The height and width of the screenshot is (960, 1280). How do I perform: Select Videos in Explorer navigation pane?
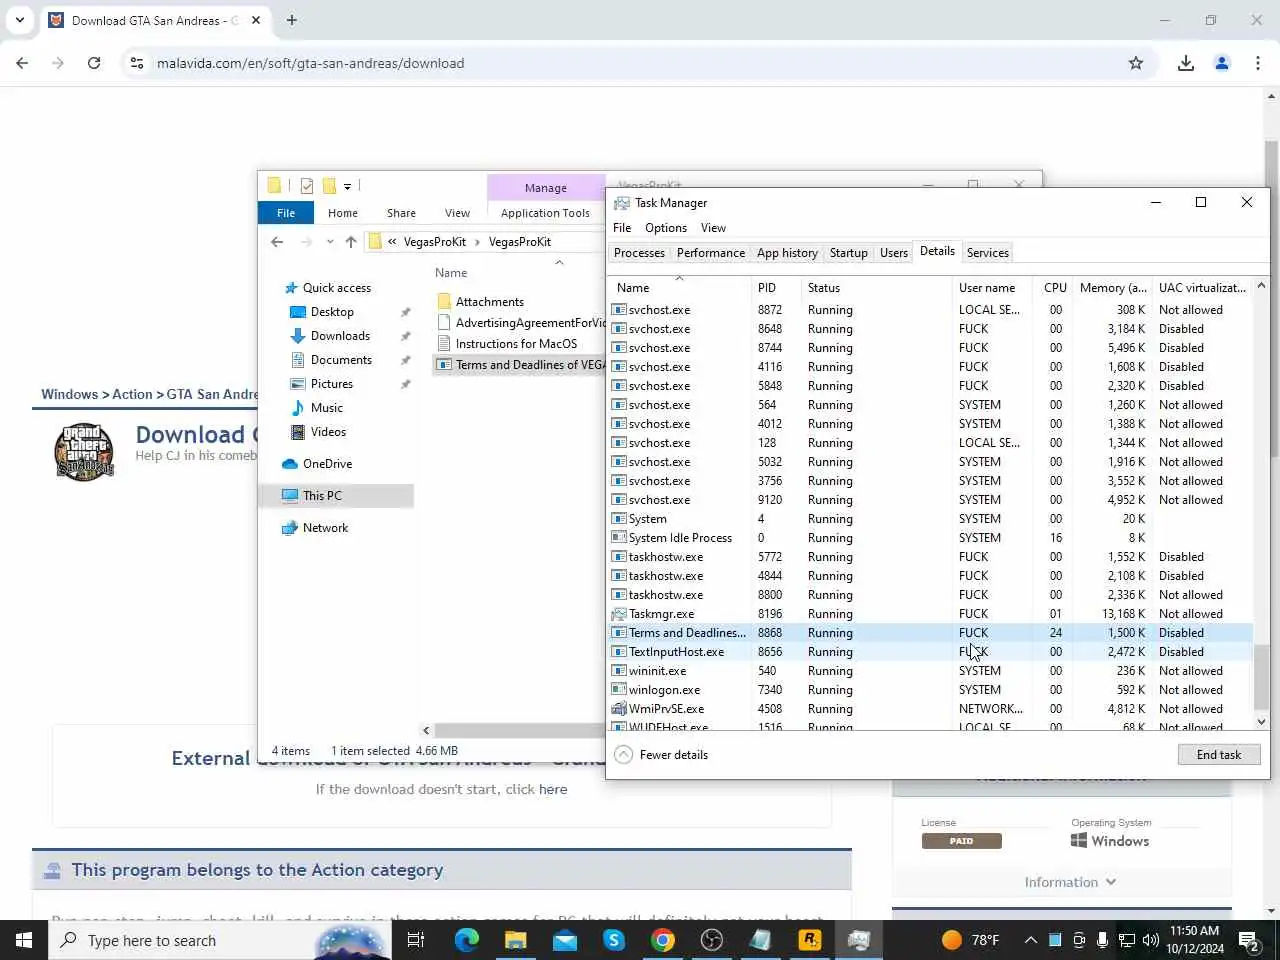(x=328, y=432)
